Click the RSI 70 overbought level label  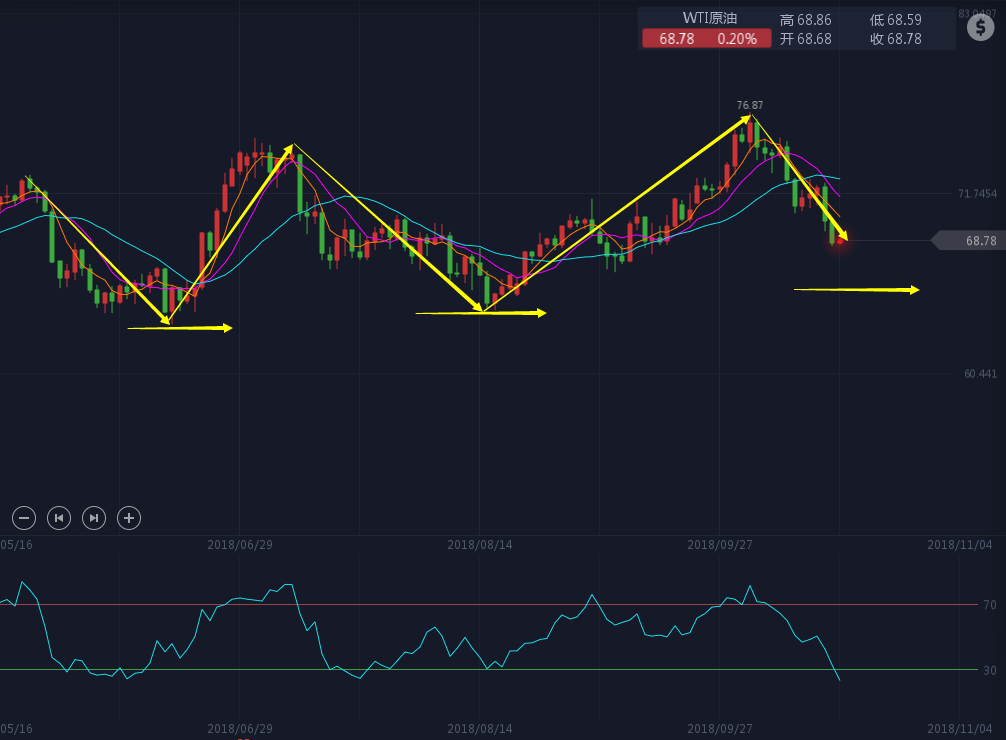989,605
